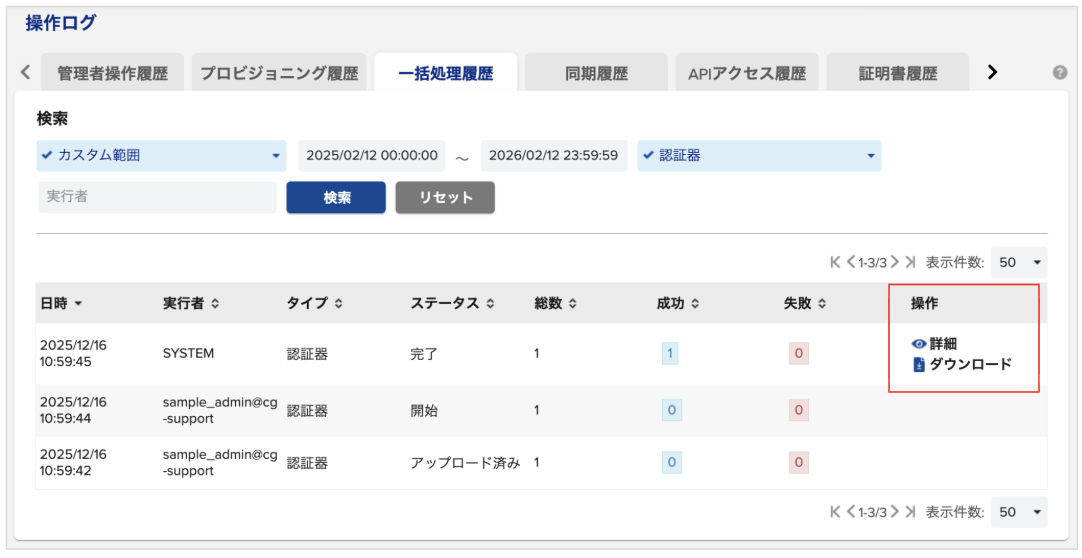This screenshot has height=558, width=1082.
Task: Sort by タイプ column
Action: point(315,303)
